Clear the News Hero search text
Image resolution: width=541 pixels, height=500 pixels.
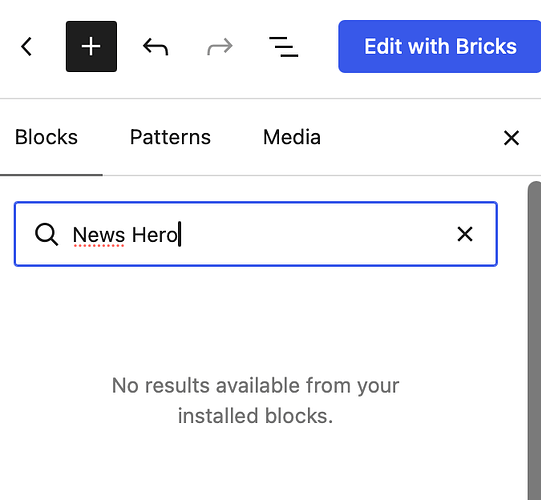(x=465, y=234)
